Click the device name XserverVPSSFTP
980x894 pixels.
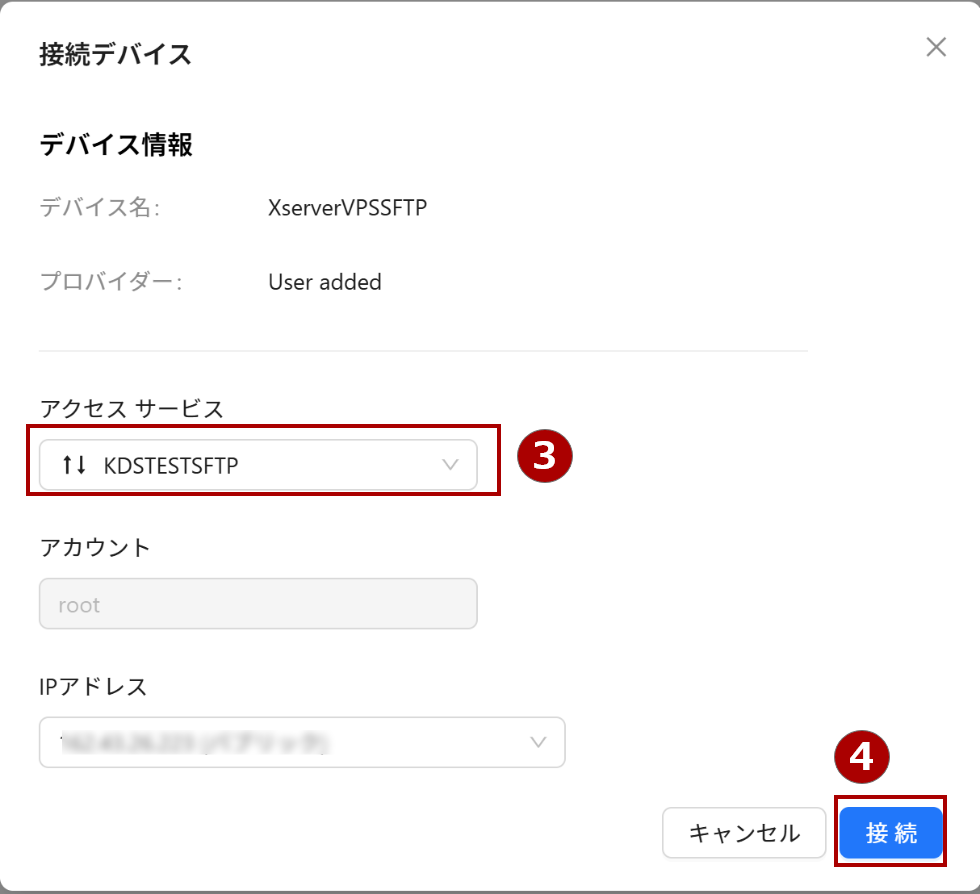347,208
